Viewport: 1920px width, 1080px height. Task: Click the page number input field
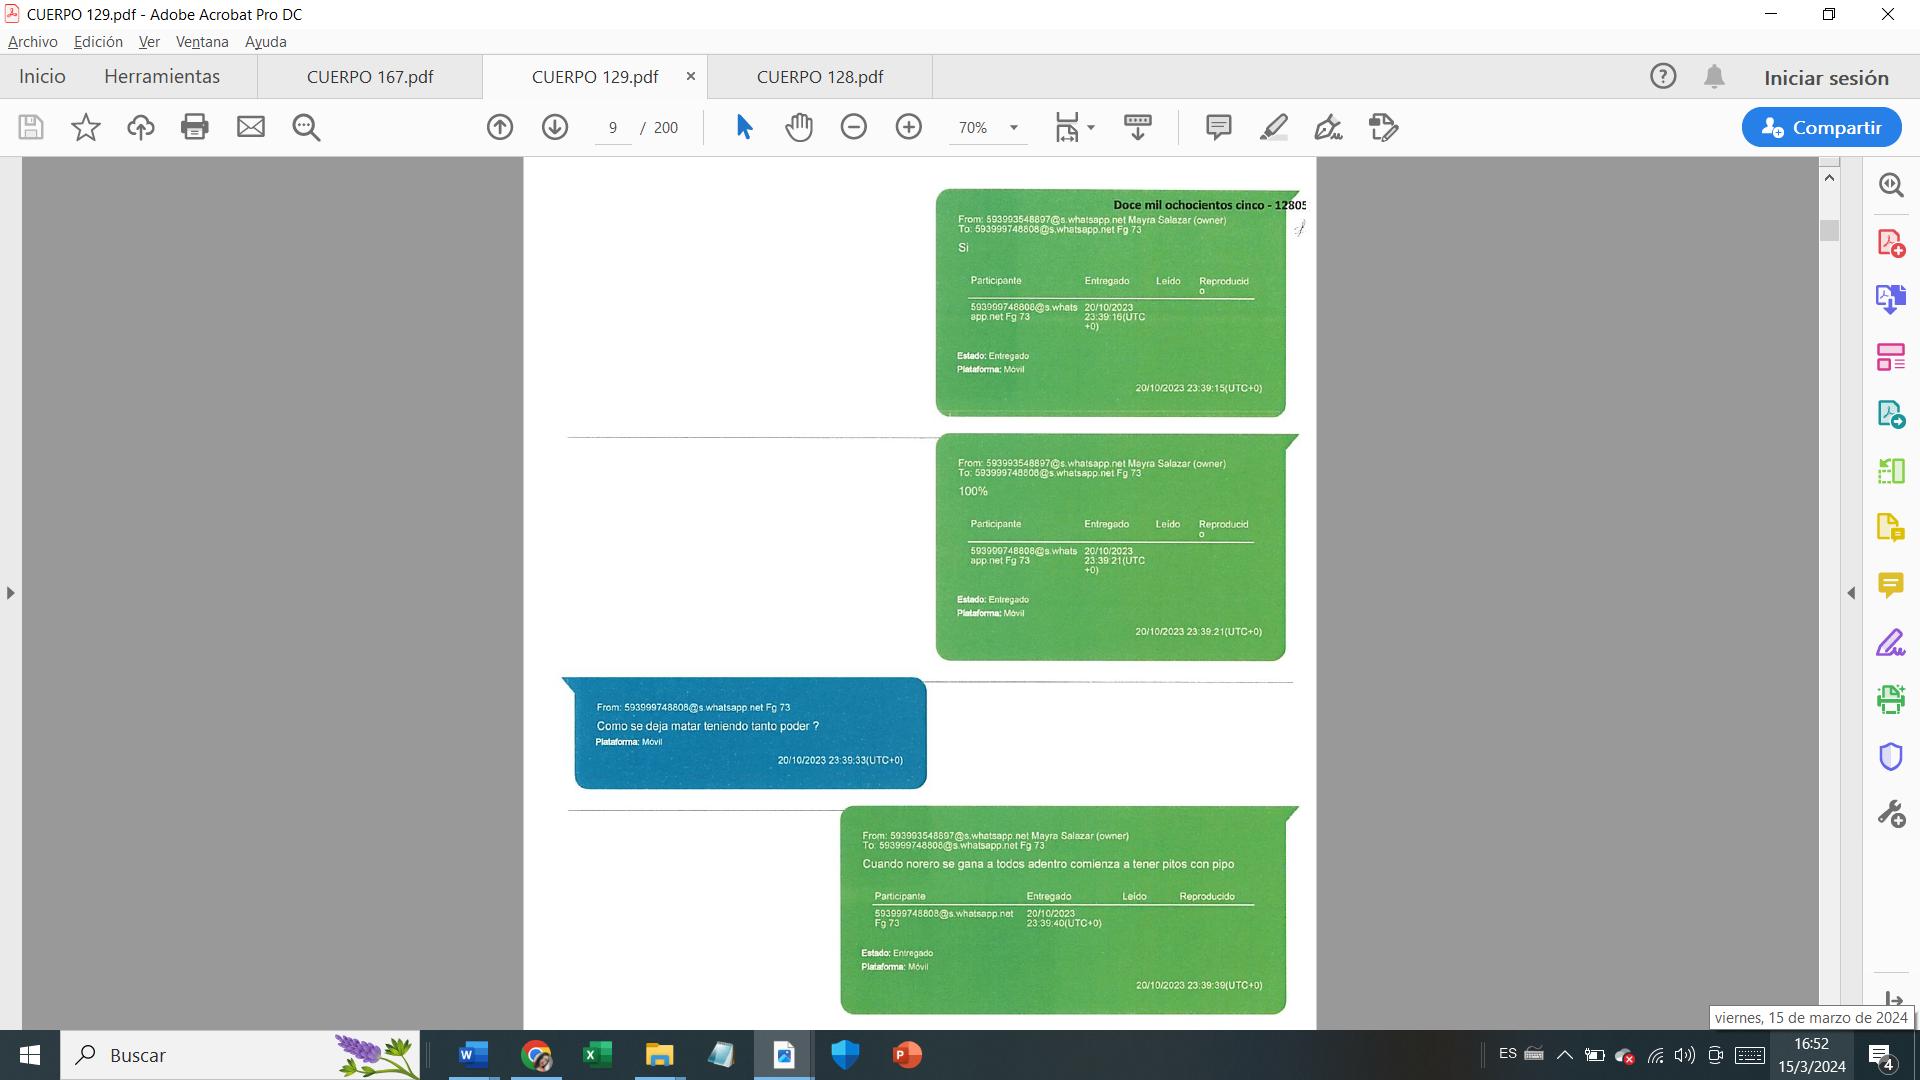click(613, 127)
